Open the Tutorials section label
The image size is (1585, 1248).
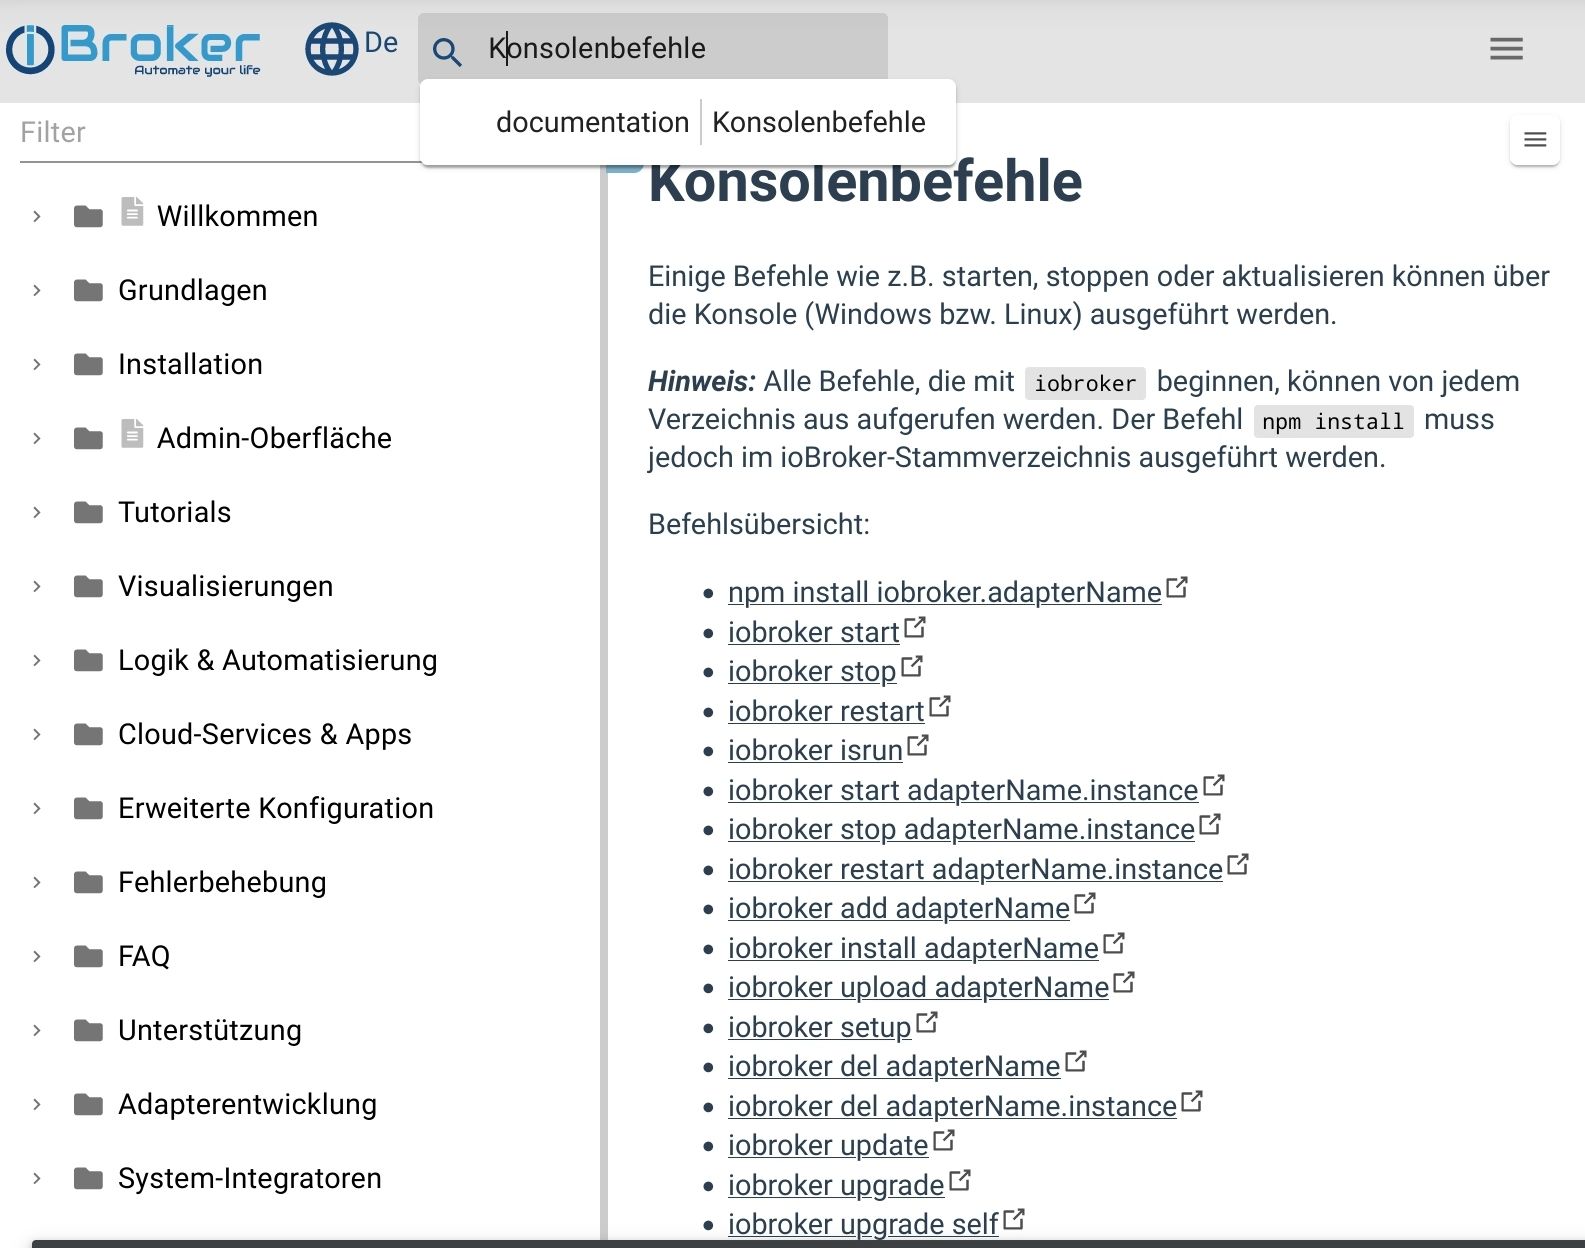click(x=174, y=512)
